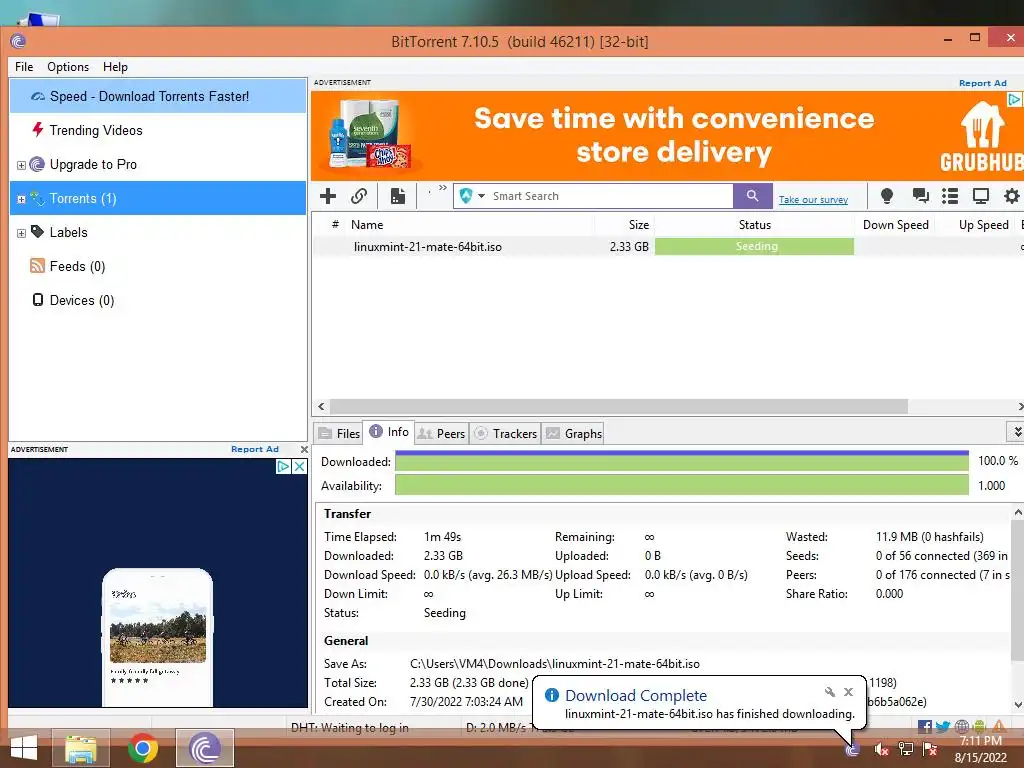
Task: Open the chat bubbles icon
Action: coord(920,196)
